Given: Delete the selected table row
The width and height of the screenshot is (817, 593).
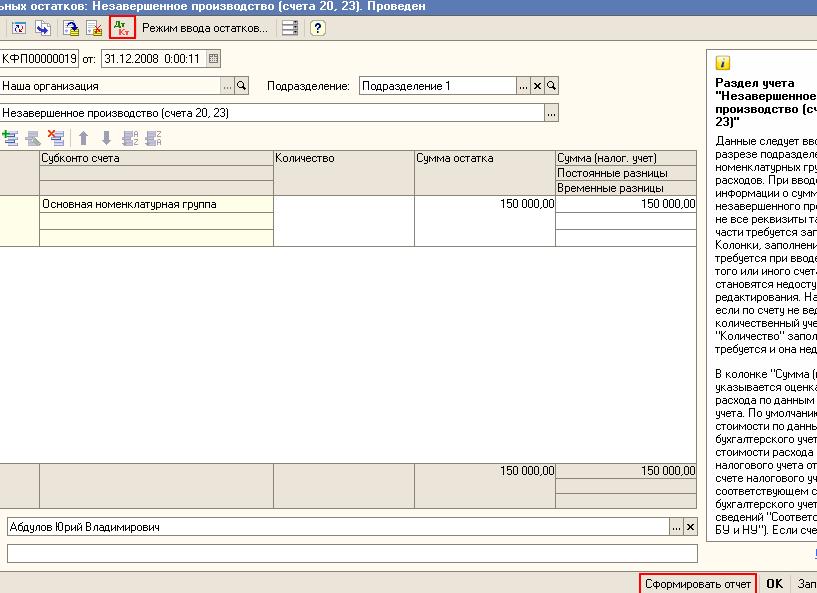Looking at the screenshot, I should pyautogui.click(x=56, y=138).
